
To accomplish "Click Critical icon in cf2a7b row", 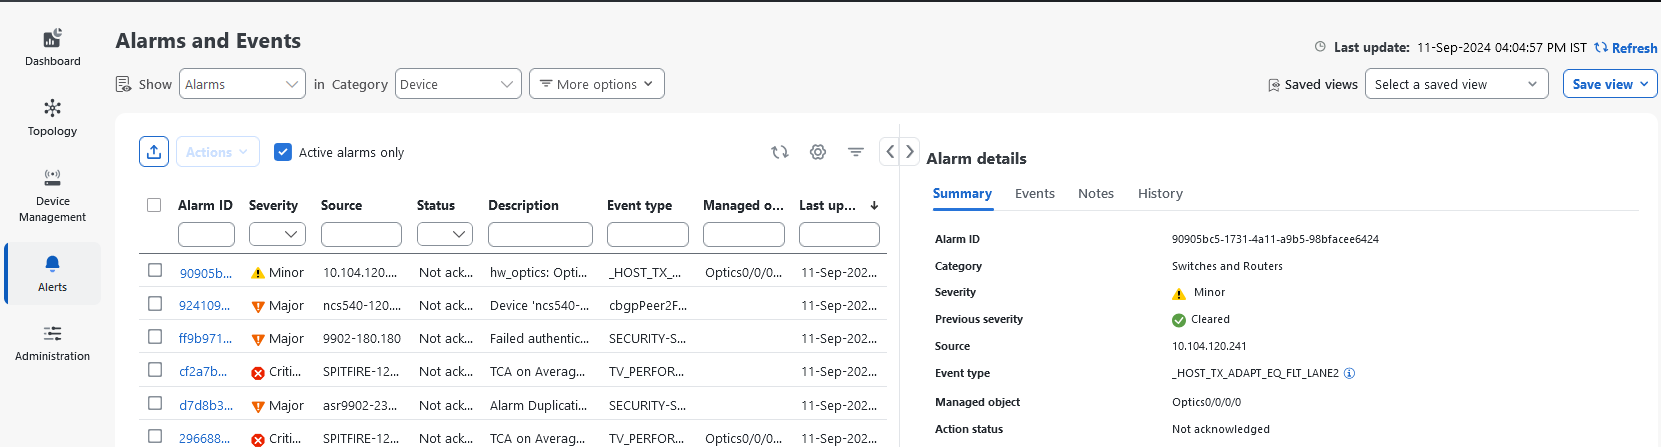I will [x=258, y=372].
